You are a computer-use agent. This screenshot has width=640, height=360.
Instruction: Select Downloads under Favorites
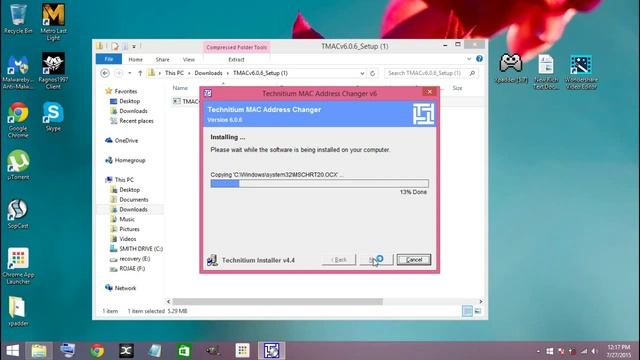click(133, 111)
